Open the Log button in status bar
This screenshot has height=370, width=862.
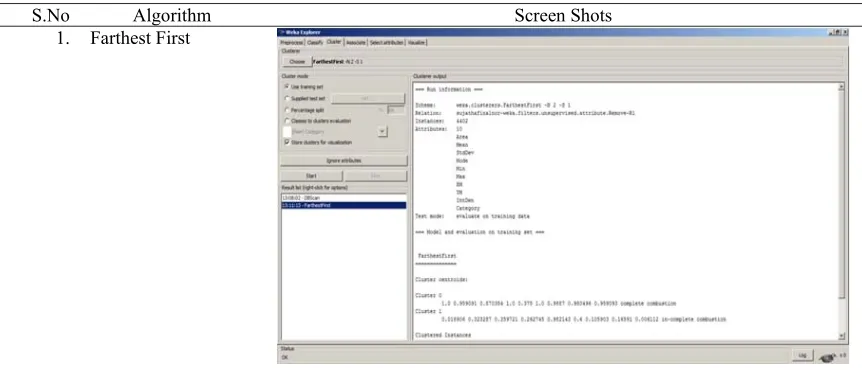802,355
